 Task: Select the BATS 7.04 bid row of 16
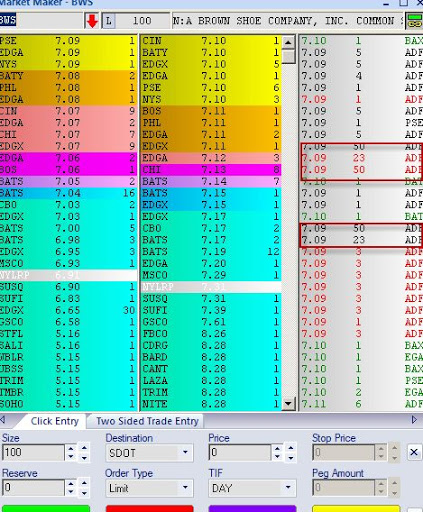68,193
